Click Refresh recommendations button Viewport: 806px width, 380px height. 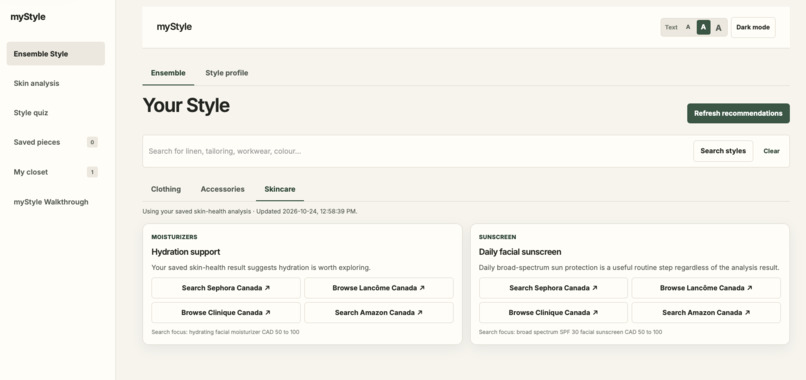[x=738, y=113]
